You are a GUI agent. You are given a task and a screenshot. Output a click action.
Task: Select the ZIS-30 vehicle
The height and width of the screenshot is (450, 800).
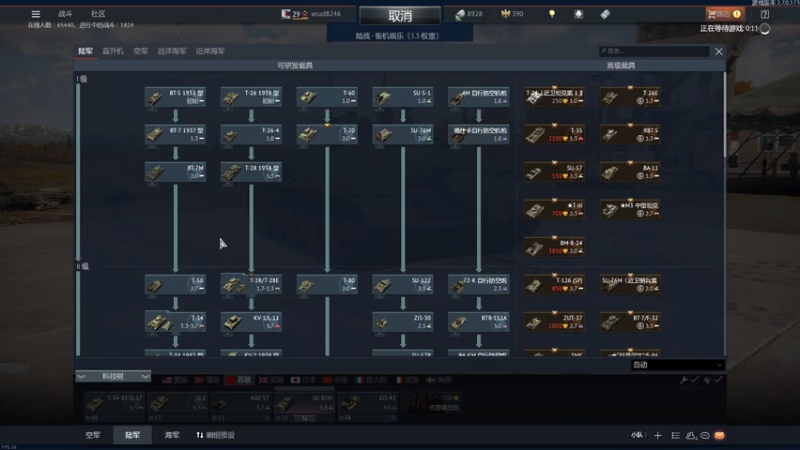pyautogui.click(x=403, y=322)
